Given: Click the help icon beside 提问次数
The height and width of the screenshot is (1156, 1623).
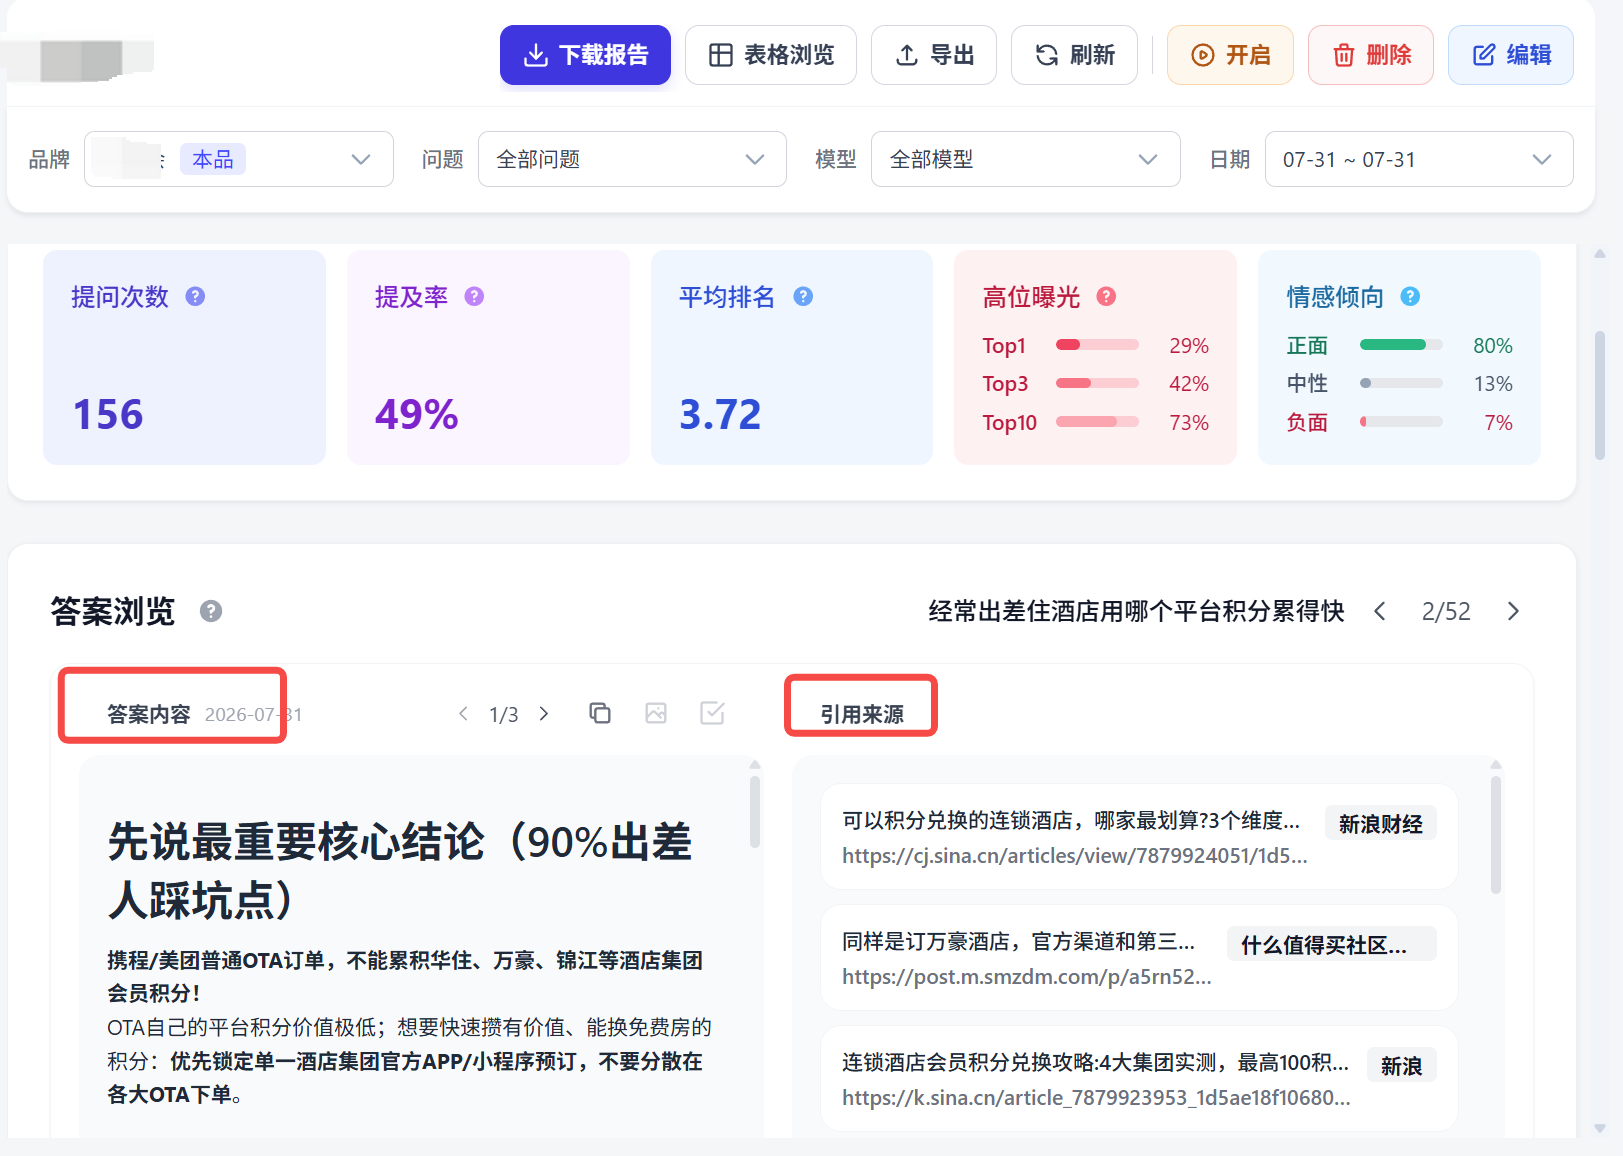Looking at the screenshot, I should click(195, 296).
